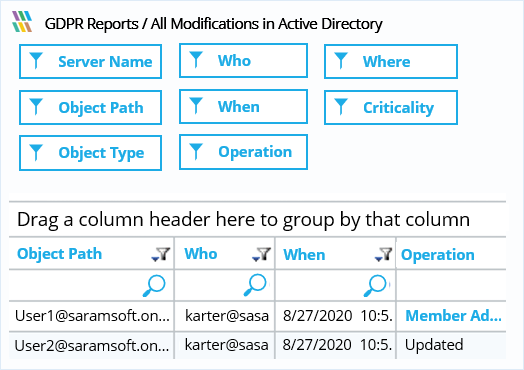Open the Member Ad... operation link
524x370 pixels.
click(453, 316)
